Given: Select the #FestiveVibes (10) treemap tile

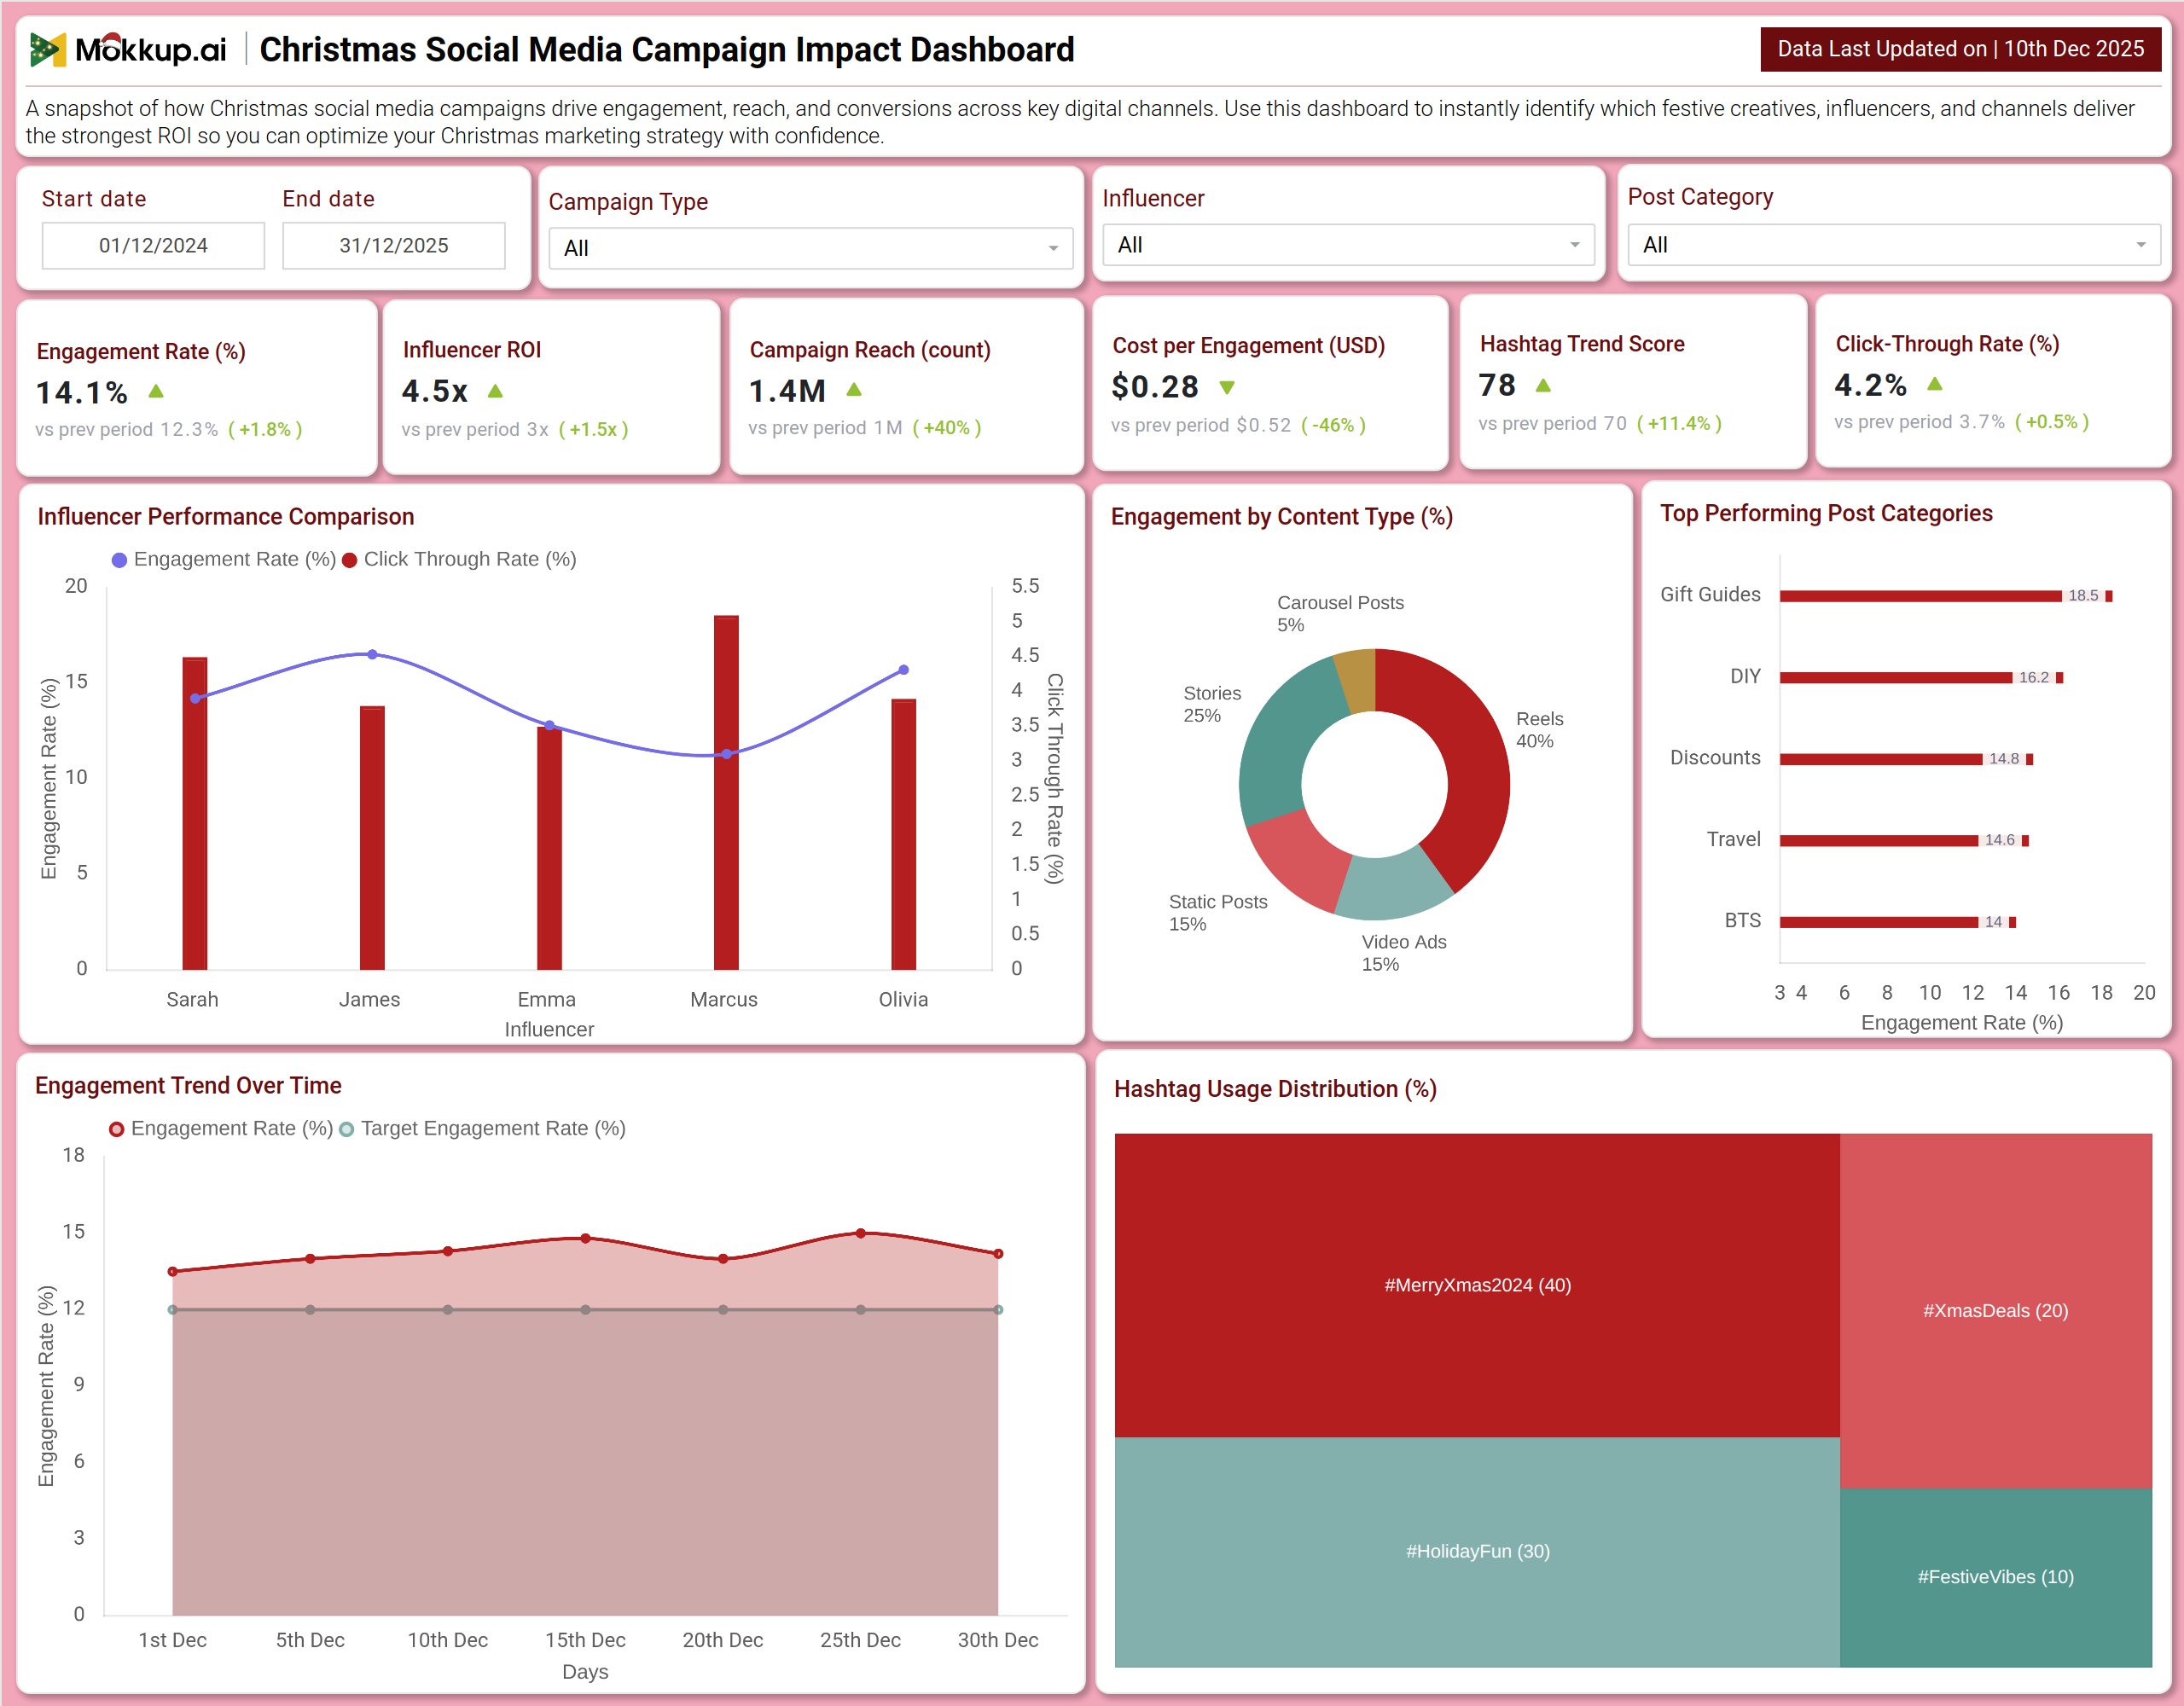Looking at the screenshot, I should pyautogui.click(x=1996, y=1577).
